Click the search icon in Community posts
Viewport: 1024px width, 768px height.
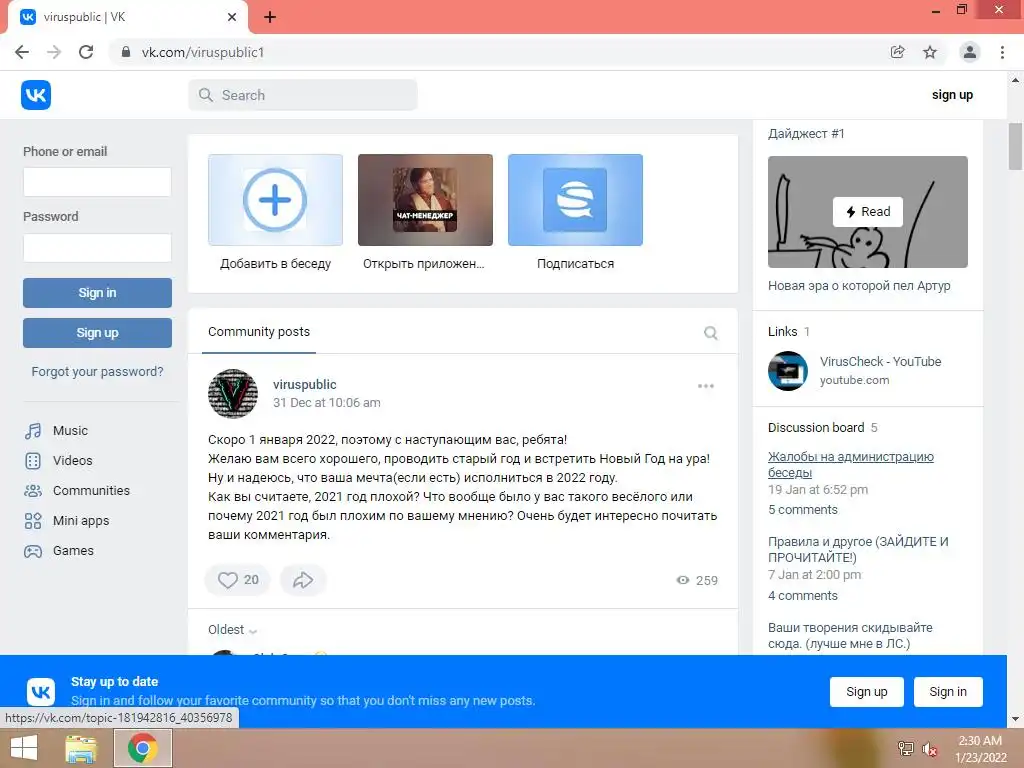711,333
